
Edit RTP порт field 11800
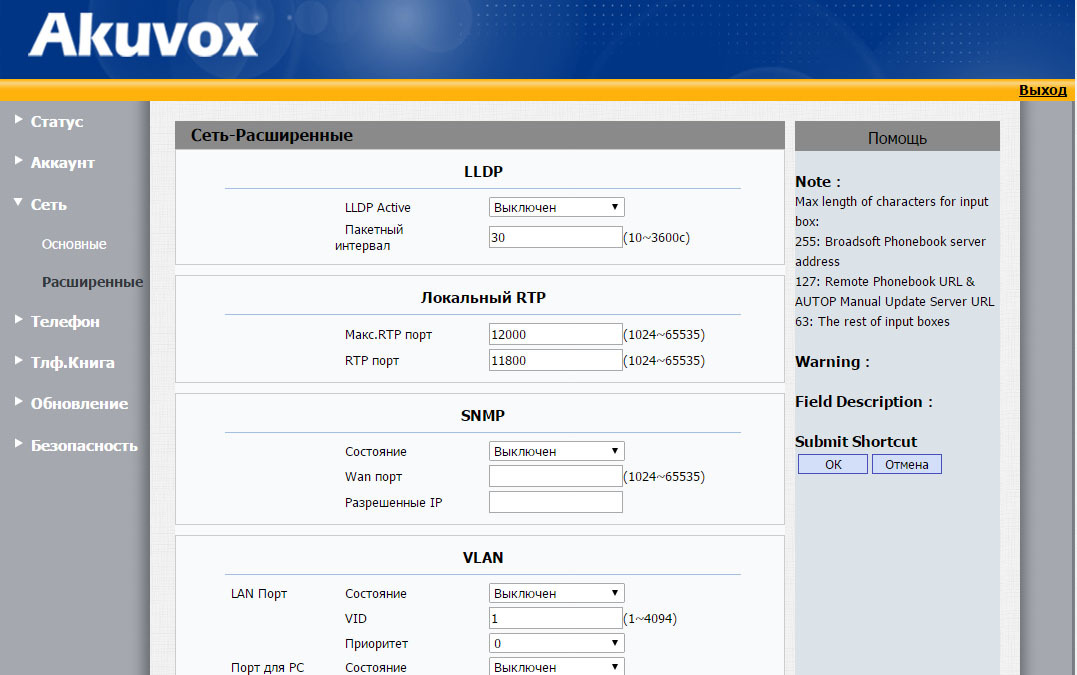coord(556,361)
